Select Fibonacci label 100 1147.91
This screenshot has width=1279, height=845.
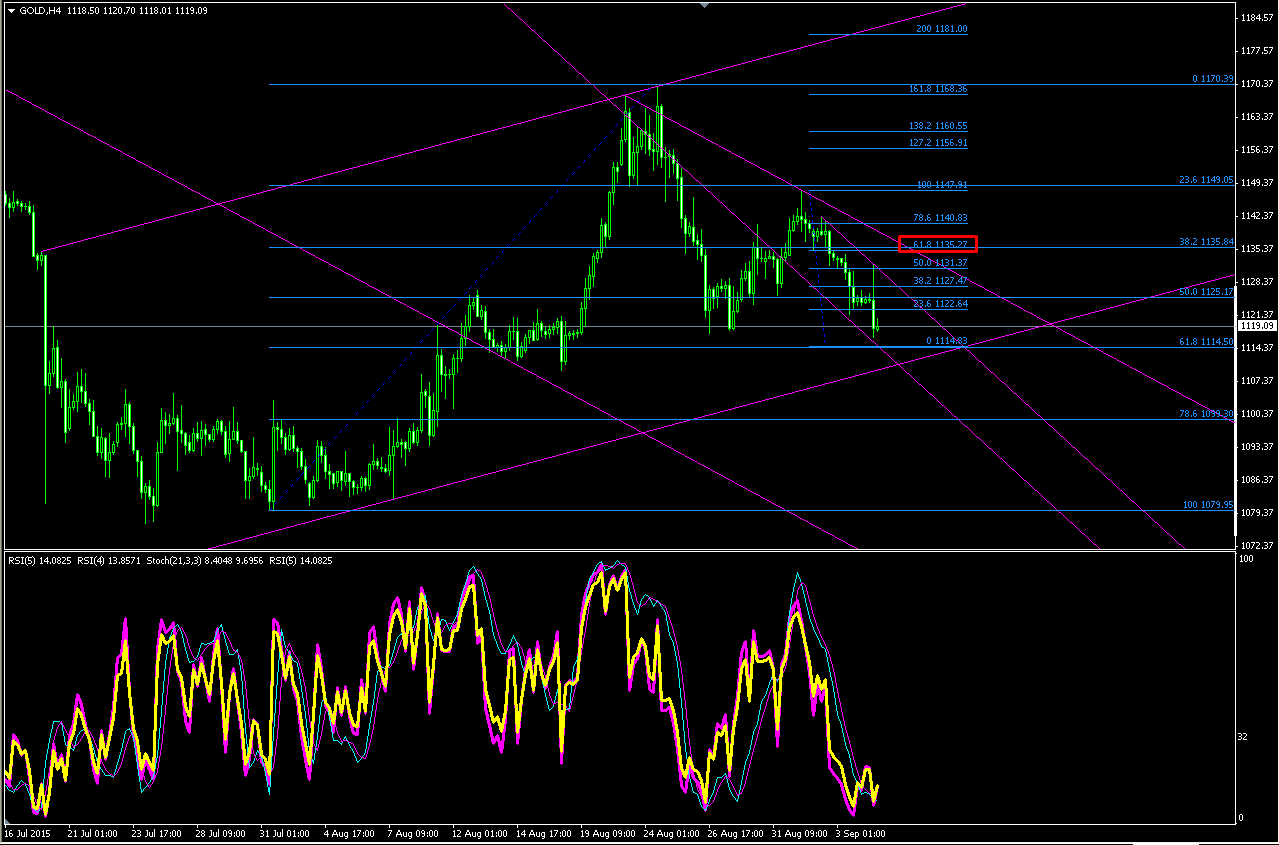tap(941, 185)
